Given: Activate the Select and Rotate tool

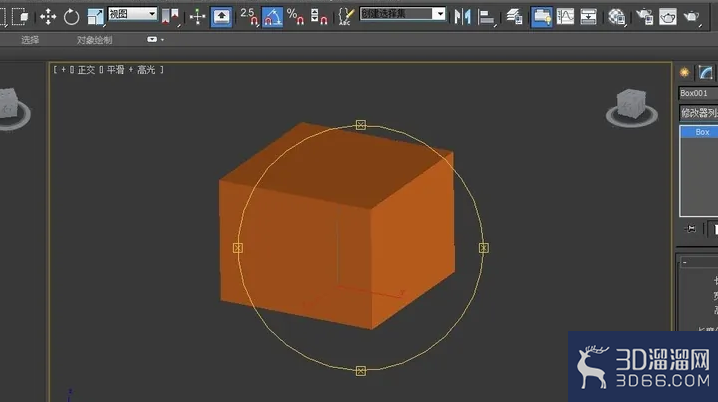Looking at the screenshot, I should tap(71, 17).
